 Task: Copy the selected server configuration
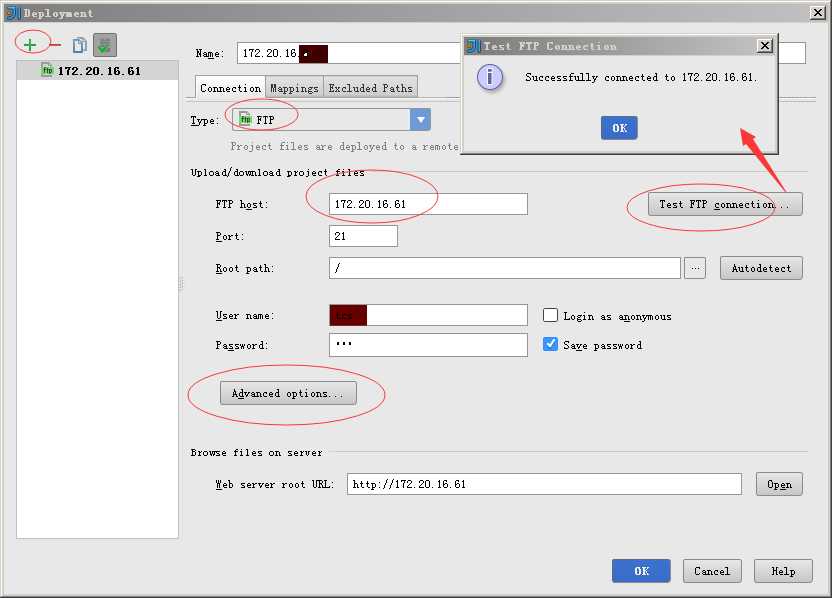(x=80, y=45)
